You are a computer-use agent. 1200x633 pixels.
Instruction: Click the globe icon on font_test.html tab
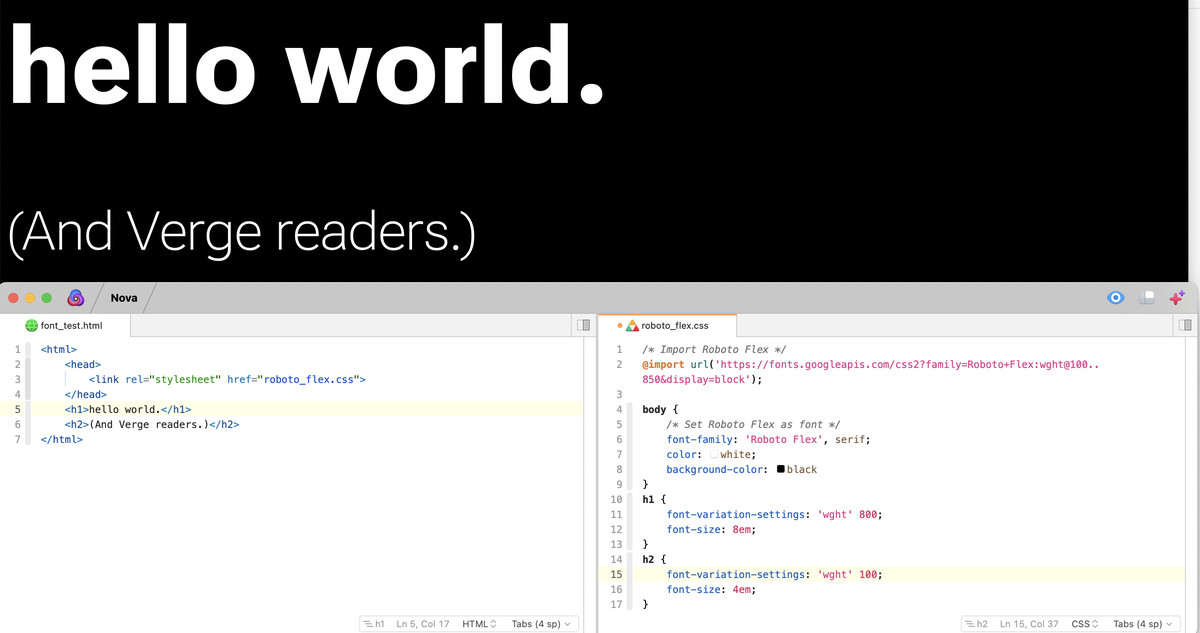click(x=32, y=326)
